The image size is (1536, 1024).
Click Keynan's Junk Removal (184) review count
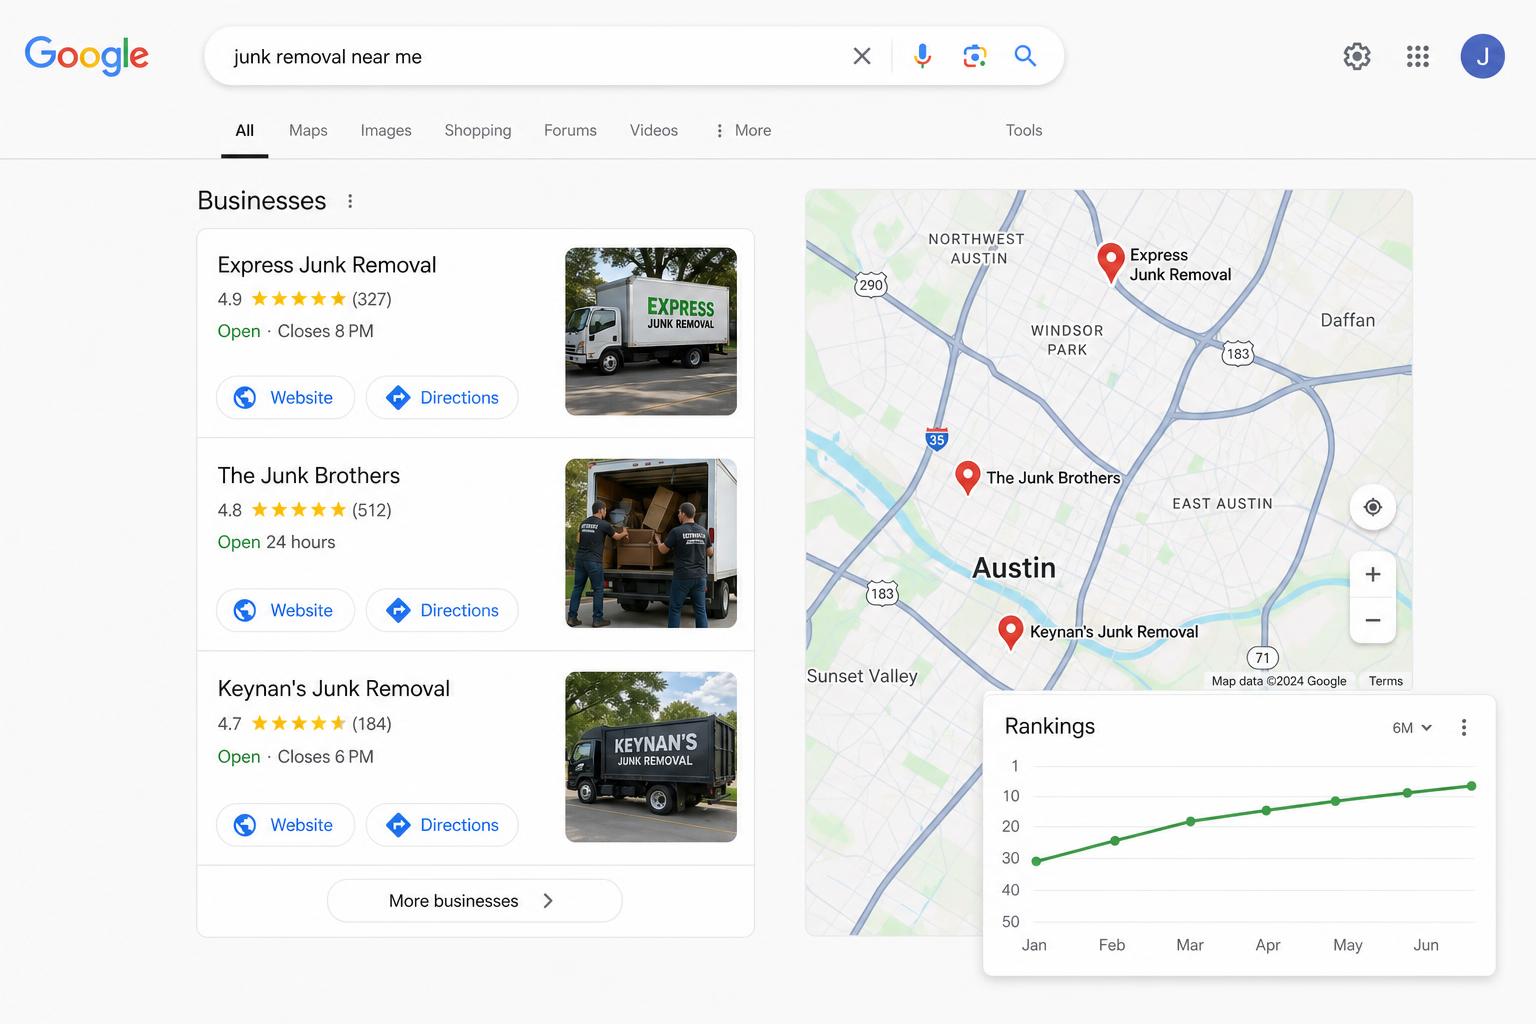pos(372,724)
